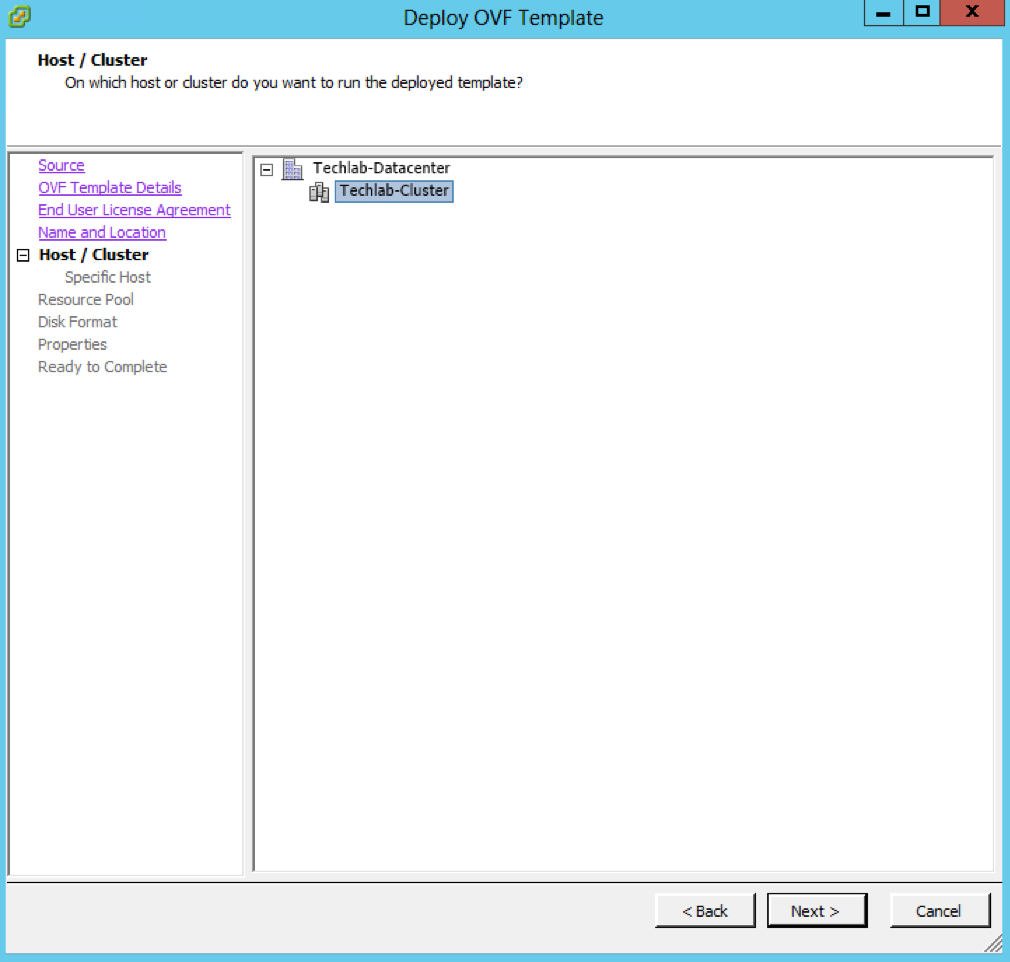Open the OVF Template Details step
The height and width of the screenshot is (962, 1010).
click(110, 188)
